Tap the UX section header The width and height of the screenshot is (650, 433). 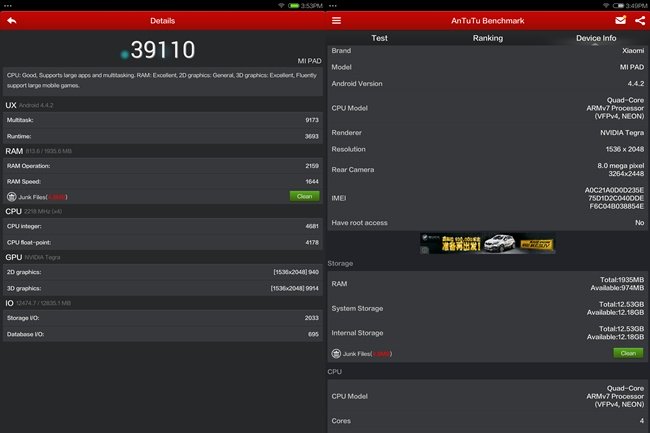coord(29,105)
